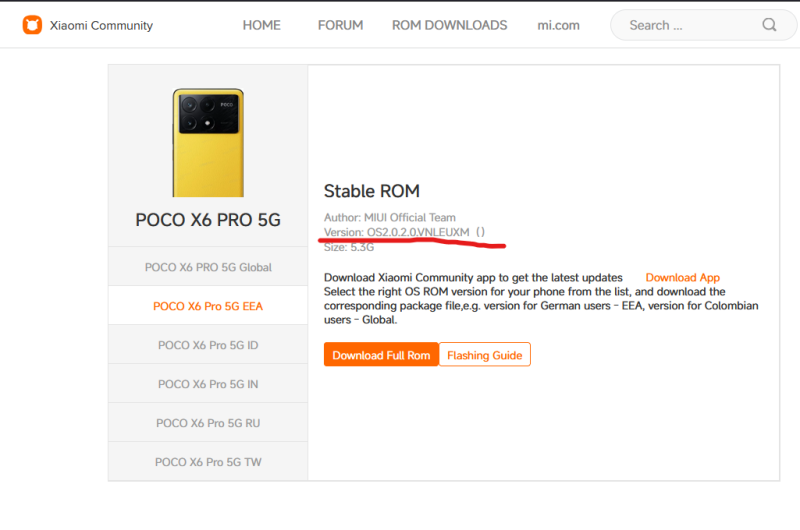Click the search magnifier icon
This screenshot has height=530, width=800.
pyautogui.click(x=769, y=25)
